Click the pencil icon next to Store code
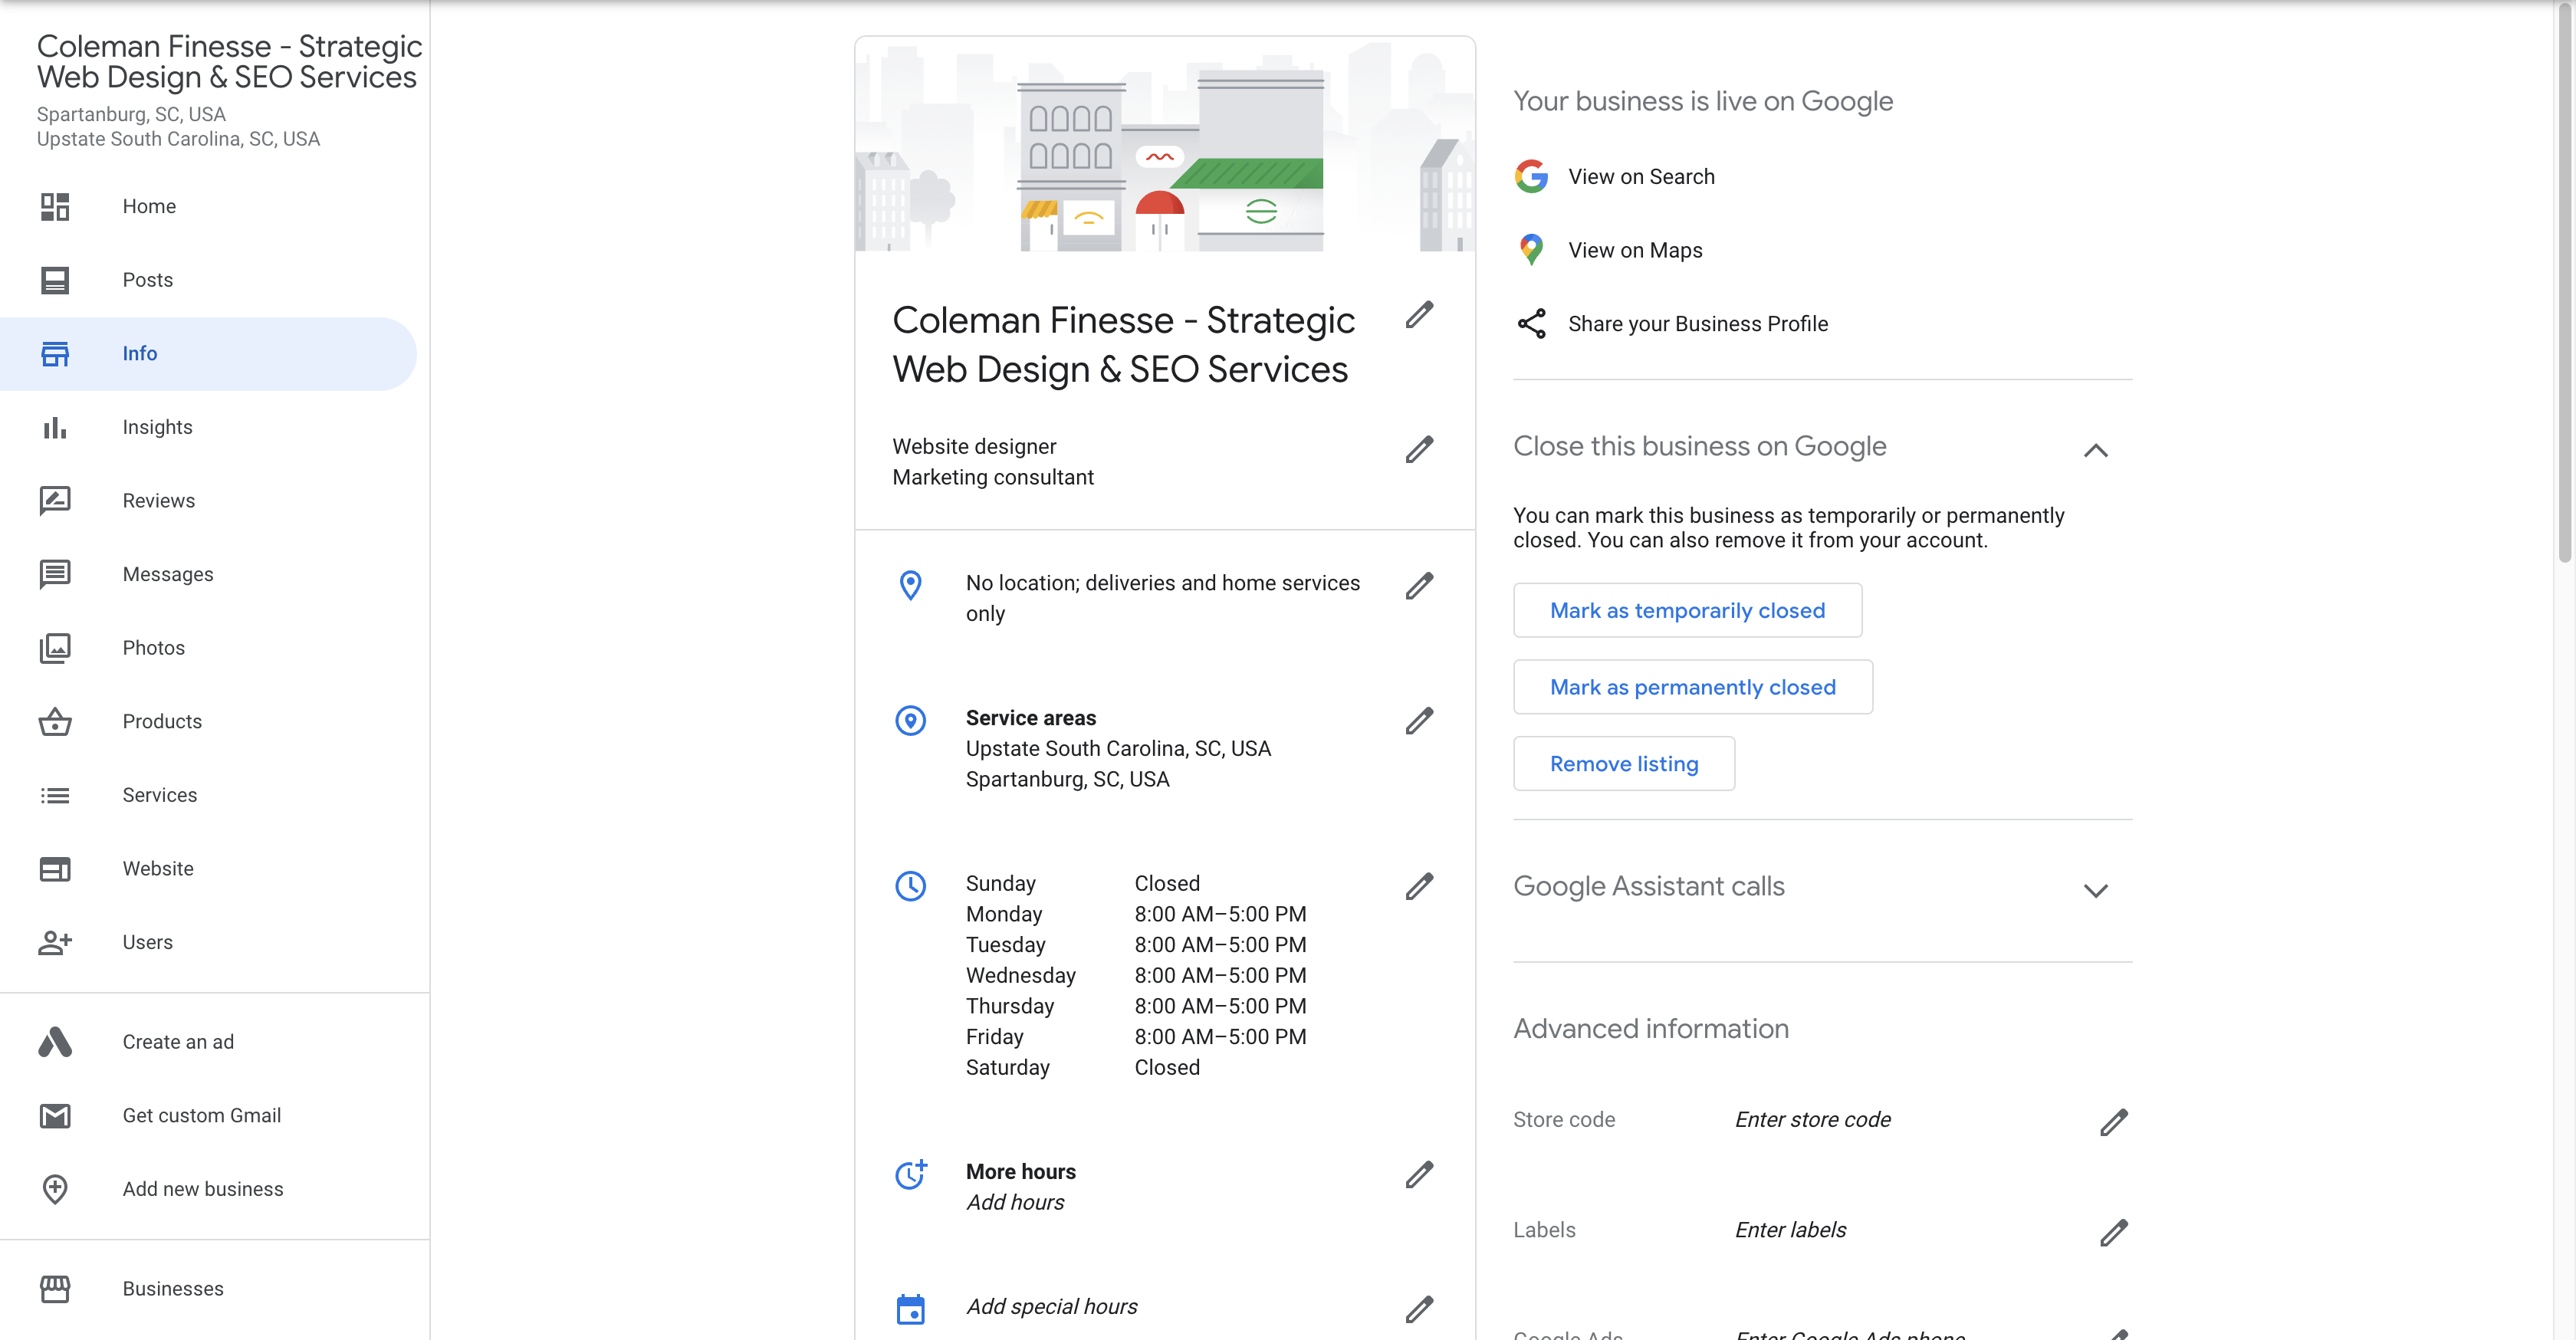The image size is (2576, 1340). [x=2113, y=1122]
